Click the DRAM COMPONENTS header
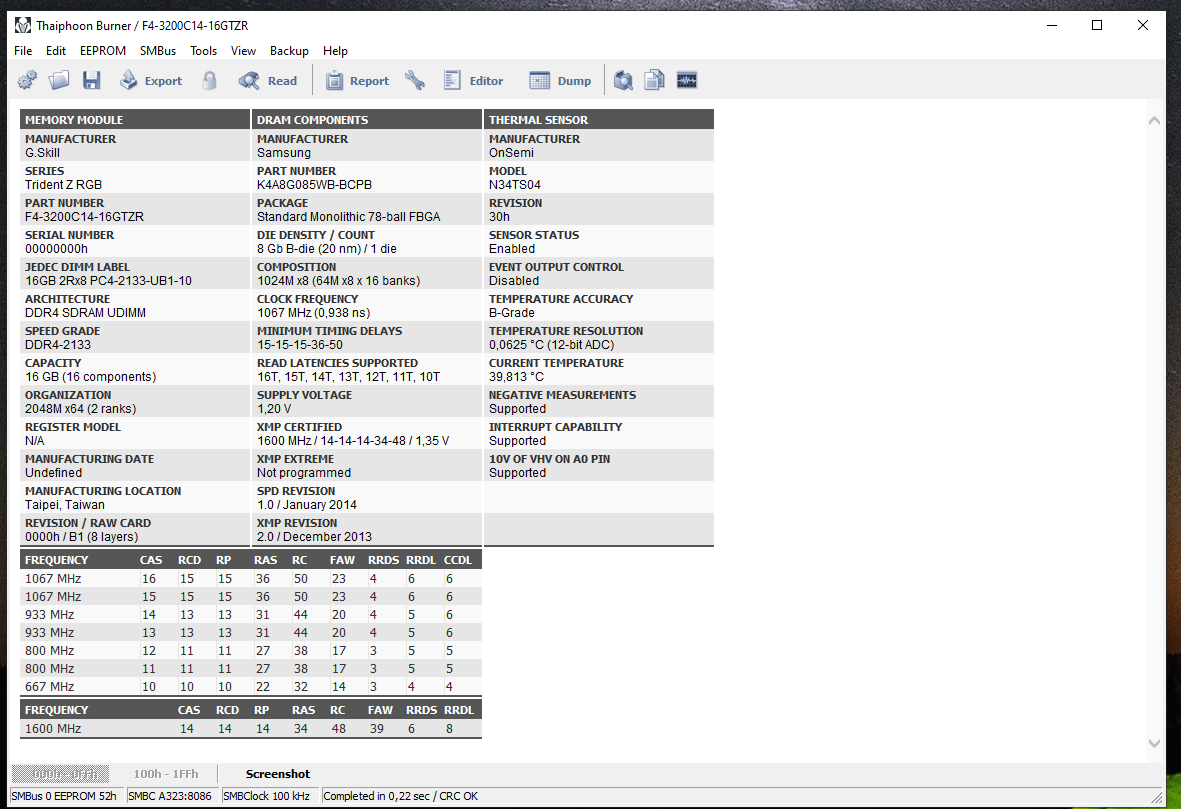The image size is (1181, 809). (x=367, y=120)
